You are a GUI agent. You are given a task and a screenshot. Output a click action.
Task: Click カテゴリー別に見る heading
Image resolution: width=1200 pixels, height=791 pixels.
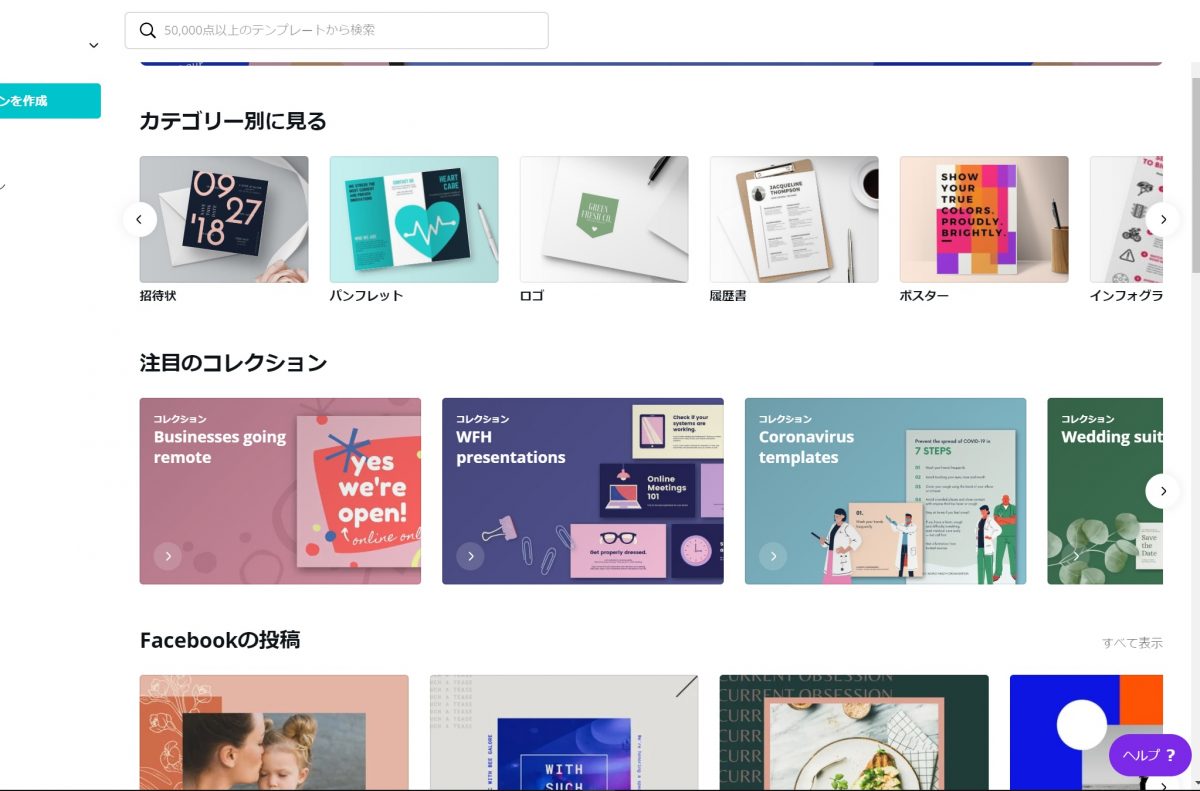[233, 122]
